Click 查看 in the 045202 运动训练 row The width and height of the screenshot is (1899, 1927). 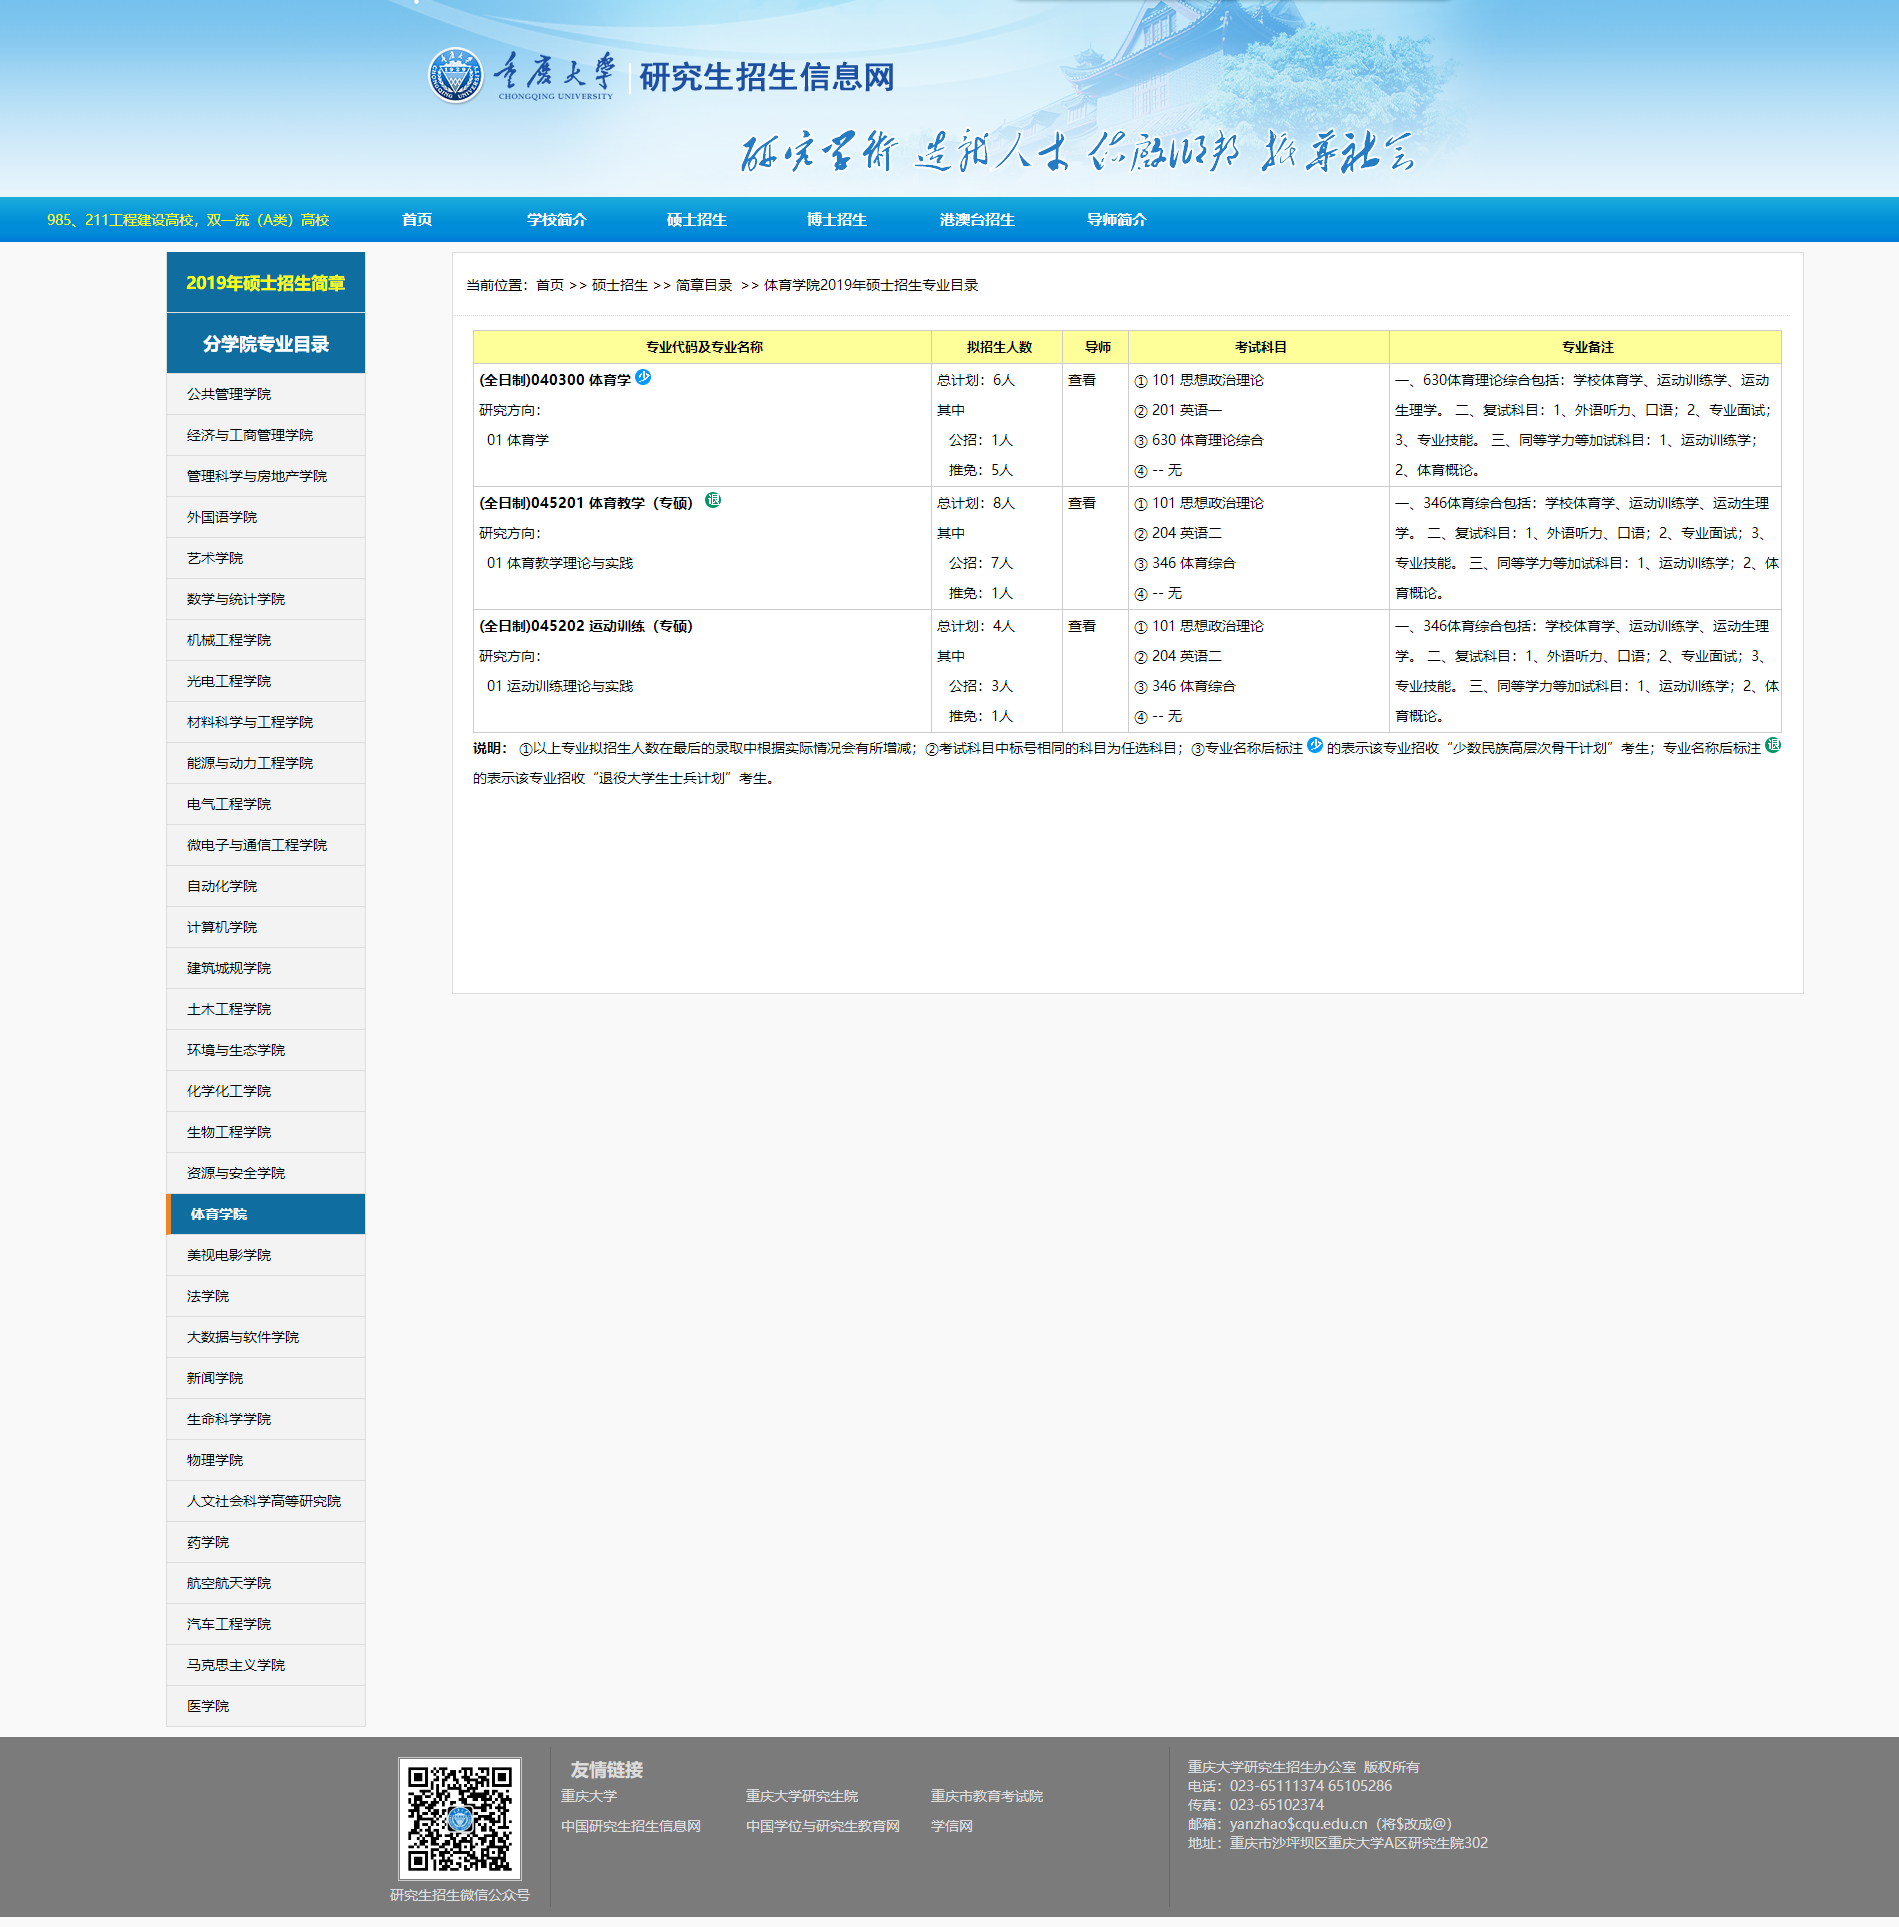coord(1081,626)
